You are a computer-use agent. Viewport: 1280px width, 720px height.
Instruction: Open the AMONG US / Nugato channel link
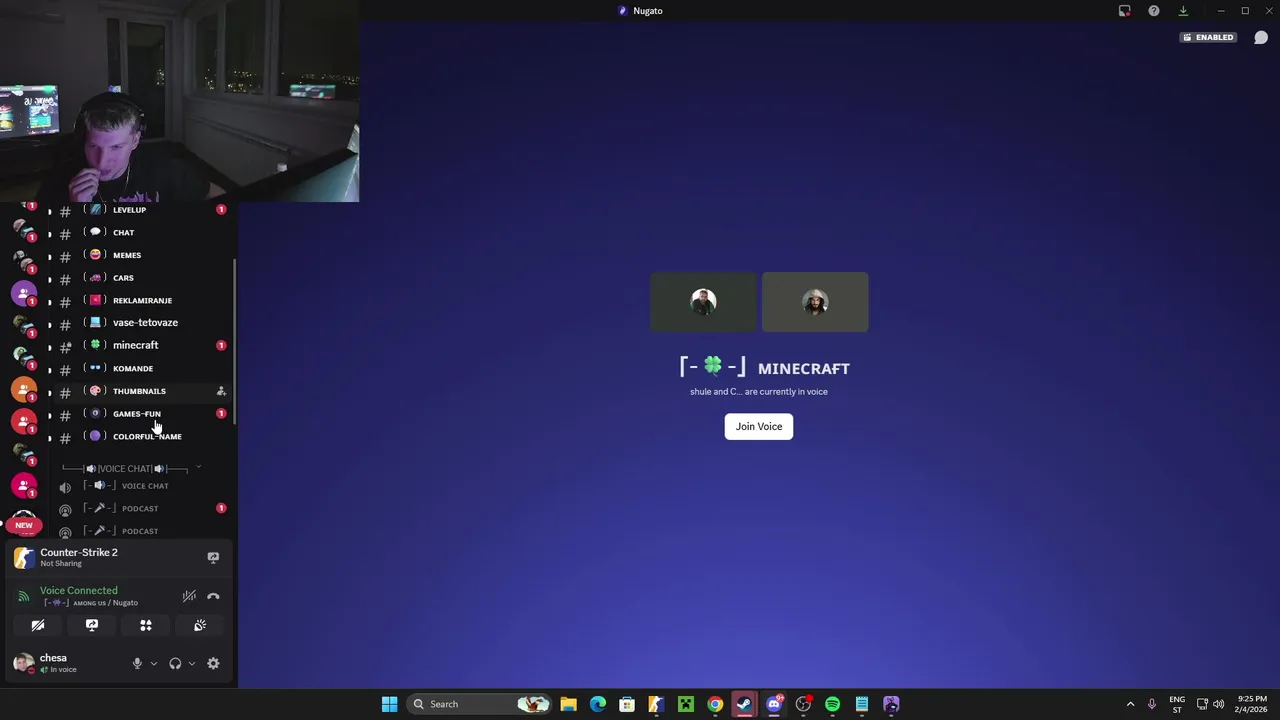point(91,603)
